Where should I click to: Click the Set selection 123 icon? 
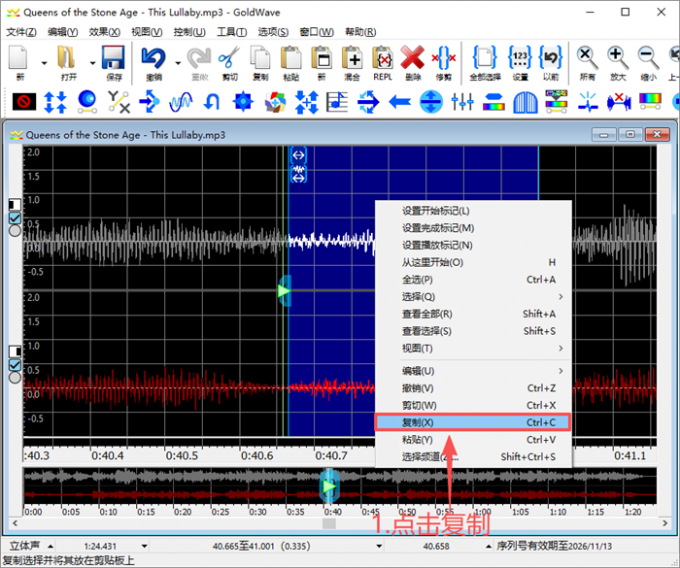click(x=520, y=58)
